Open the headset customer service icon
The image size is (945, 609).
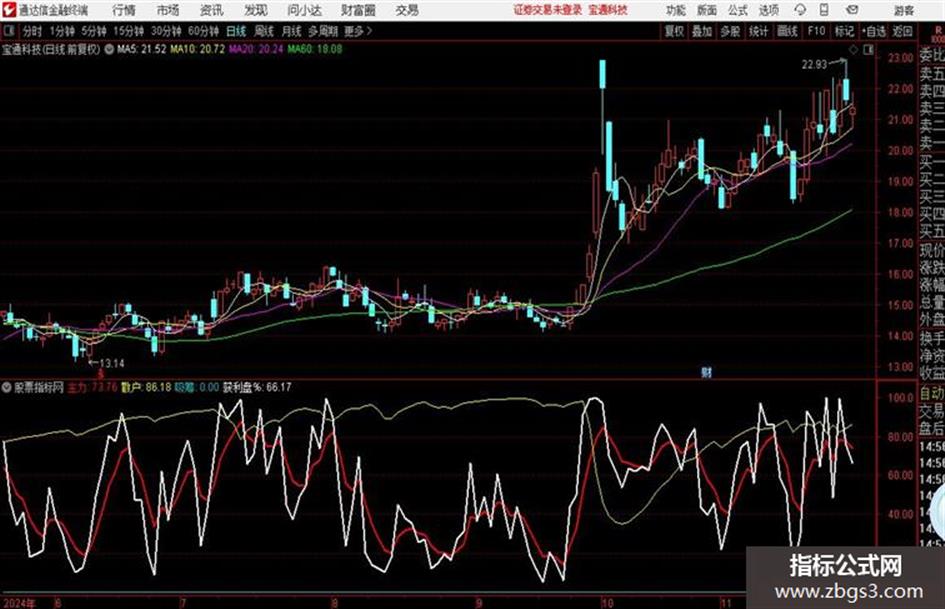click(x=800, y=10)
